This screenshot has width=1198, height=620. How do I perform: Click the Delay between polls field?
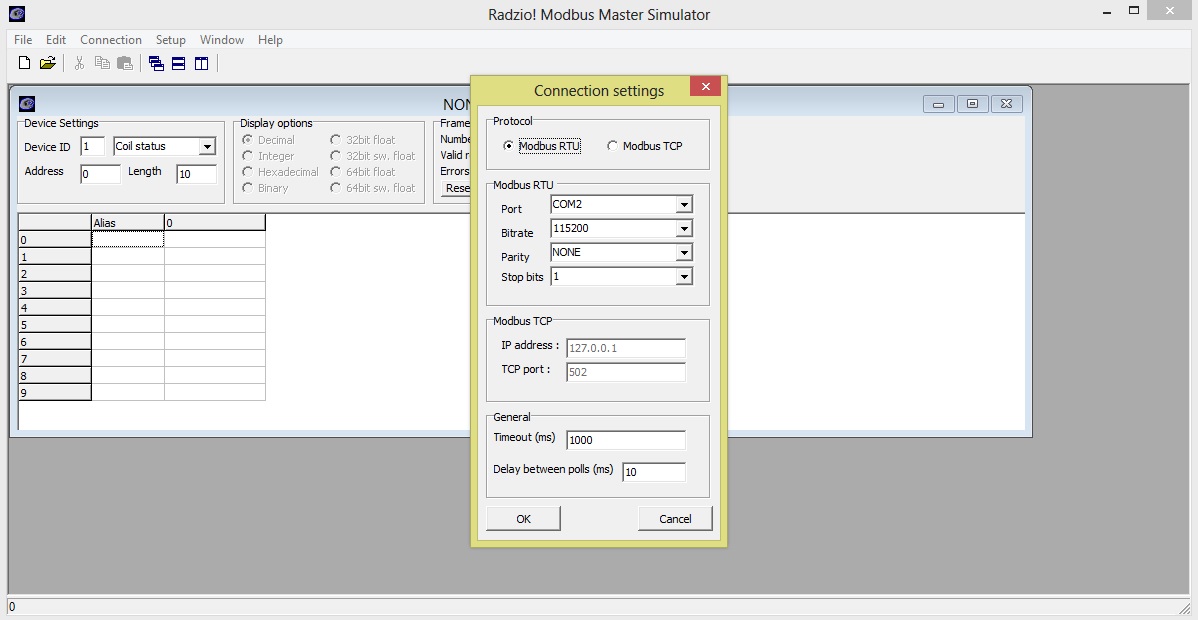[654, 472]
